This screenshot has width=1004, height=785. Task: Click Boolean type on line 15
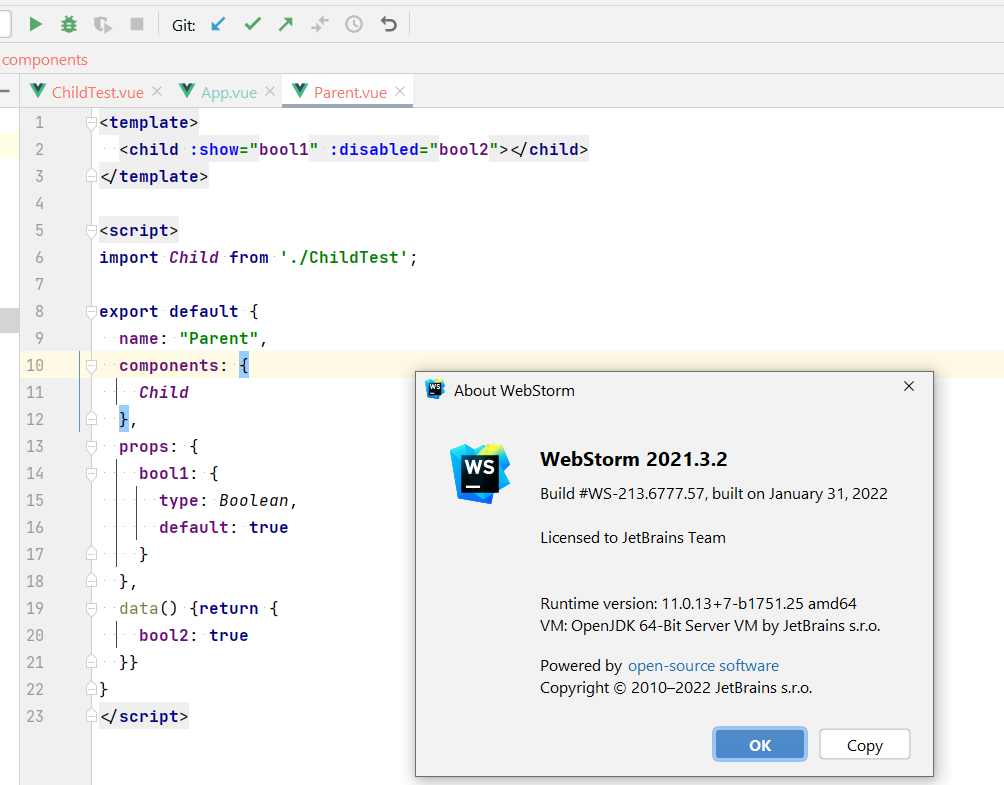click(x=254, y=501)
